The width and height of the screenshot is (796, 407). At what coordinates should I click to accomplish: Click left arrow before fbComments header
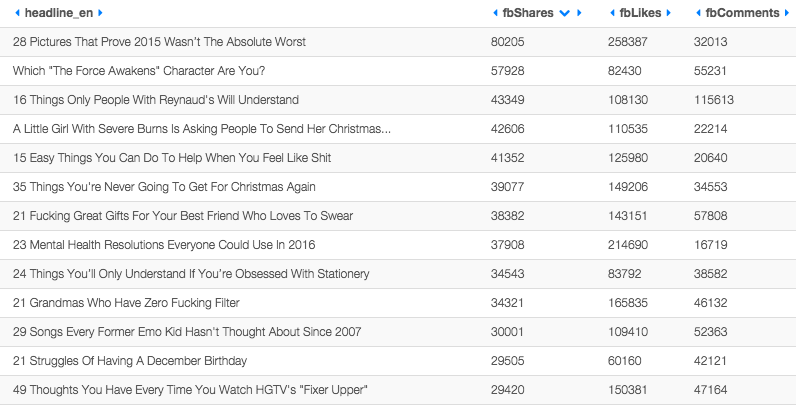pyautogui.click(x=696, y=13)
